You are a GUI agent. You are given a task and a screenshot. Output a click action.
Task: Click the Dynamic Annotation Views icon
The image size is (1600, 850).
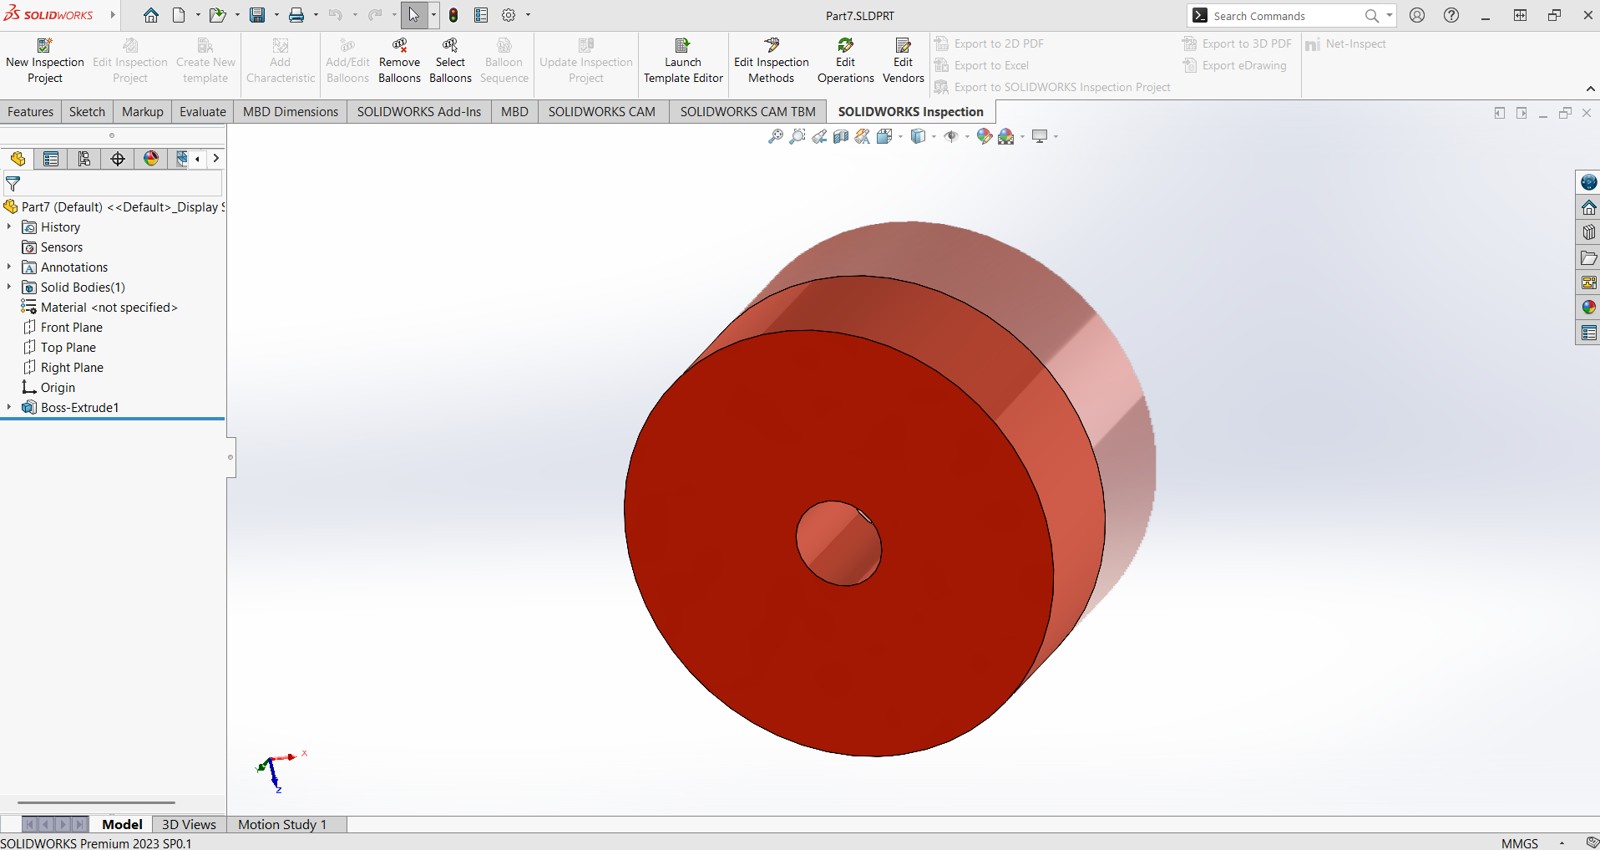click(862, 137)
